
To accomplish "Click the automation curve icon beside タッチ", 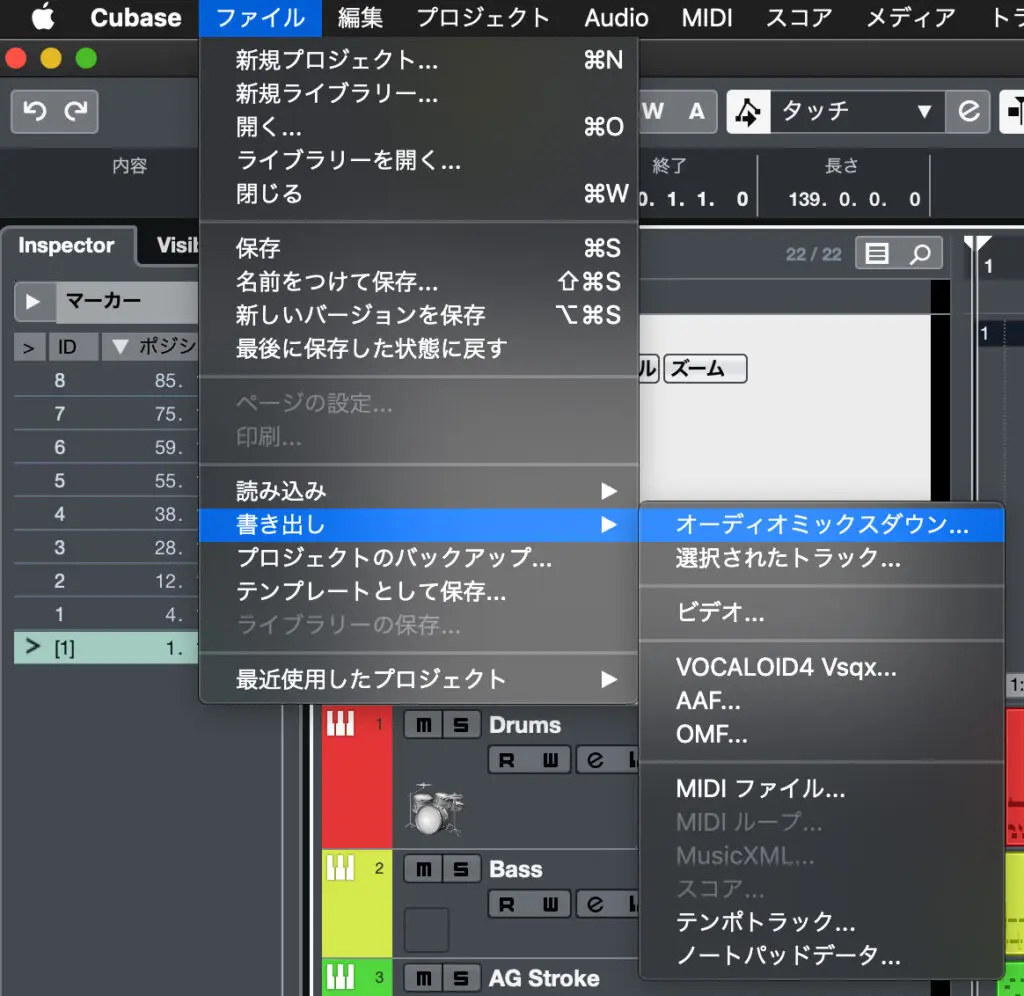I will tap(749, 112).
